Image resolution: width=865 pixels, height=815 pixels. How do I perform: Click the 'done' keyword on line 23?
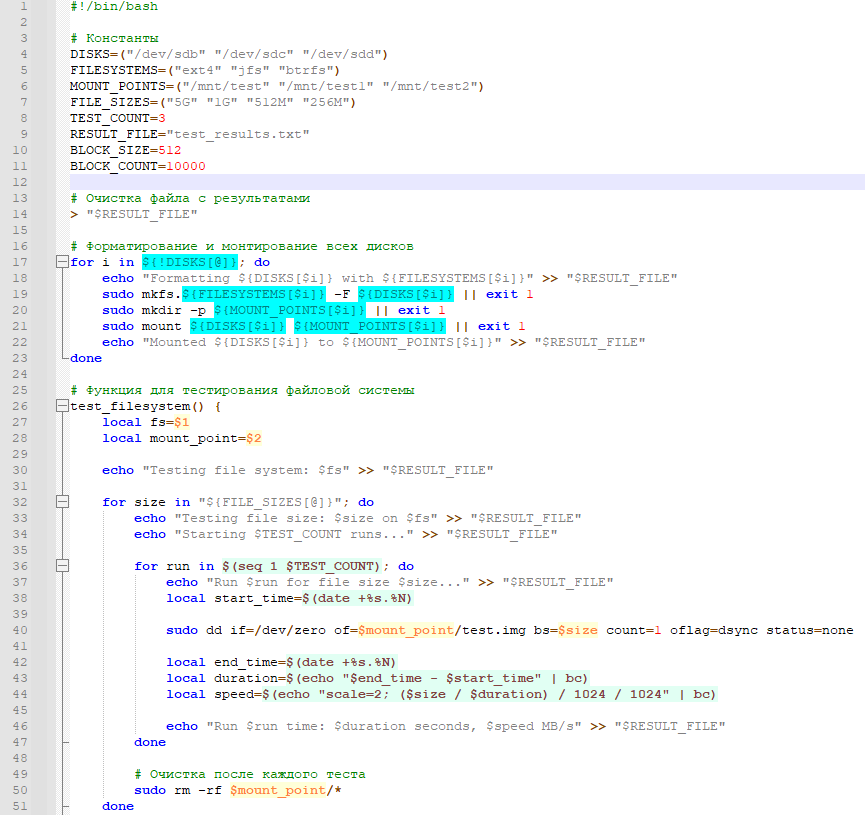[86, 358]
